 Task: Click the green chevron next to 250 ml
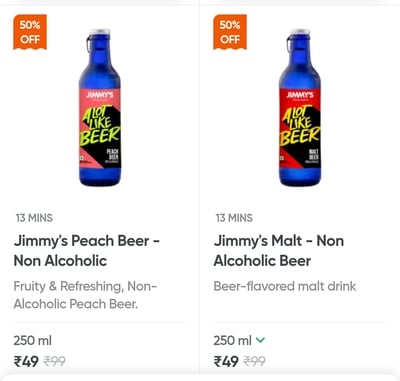260,340
